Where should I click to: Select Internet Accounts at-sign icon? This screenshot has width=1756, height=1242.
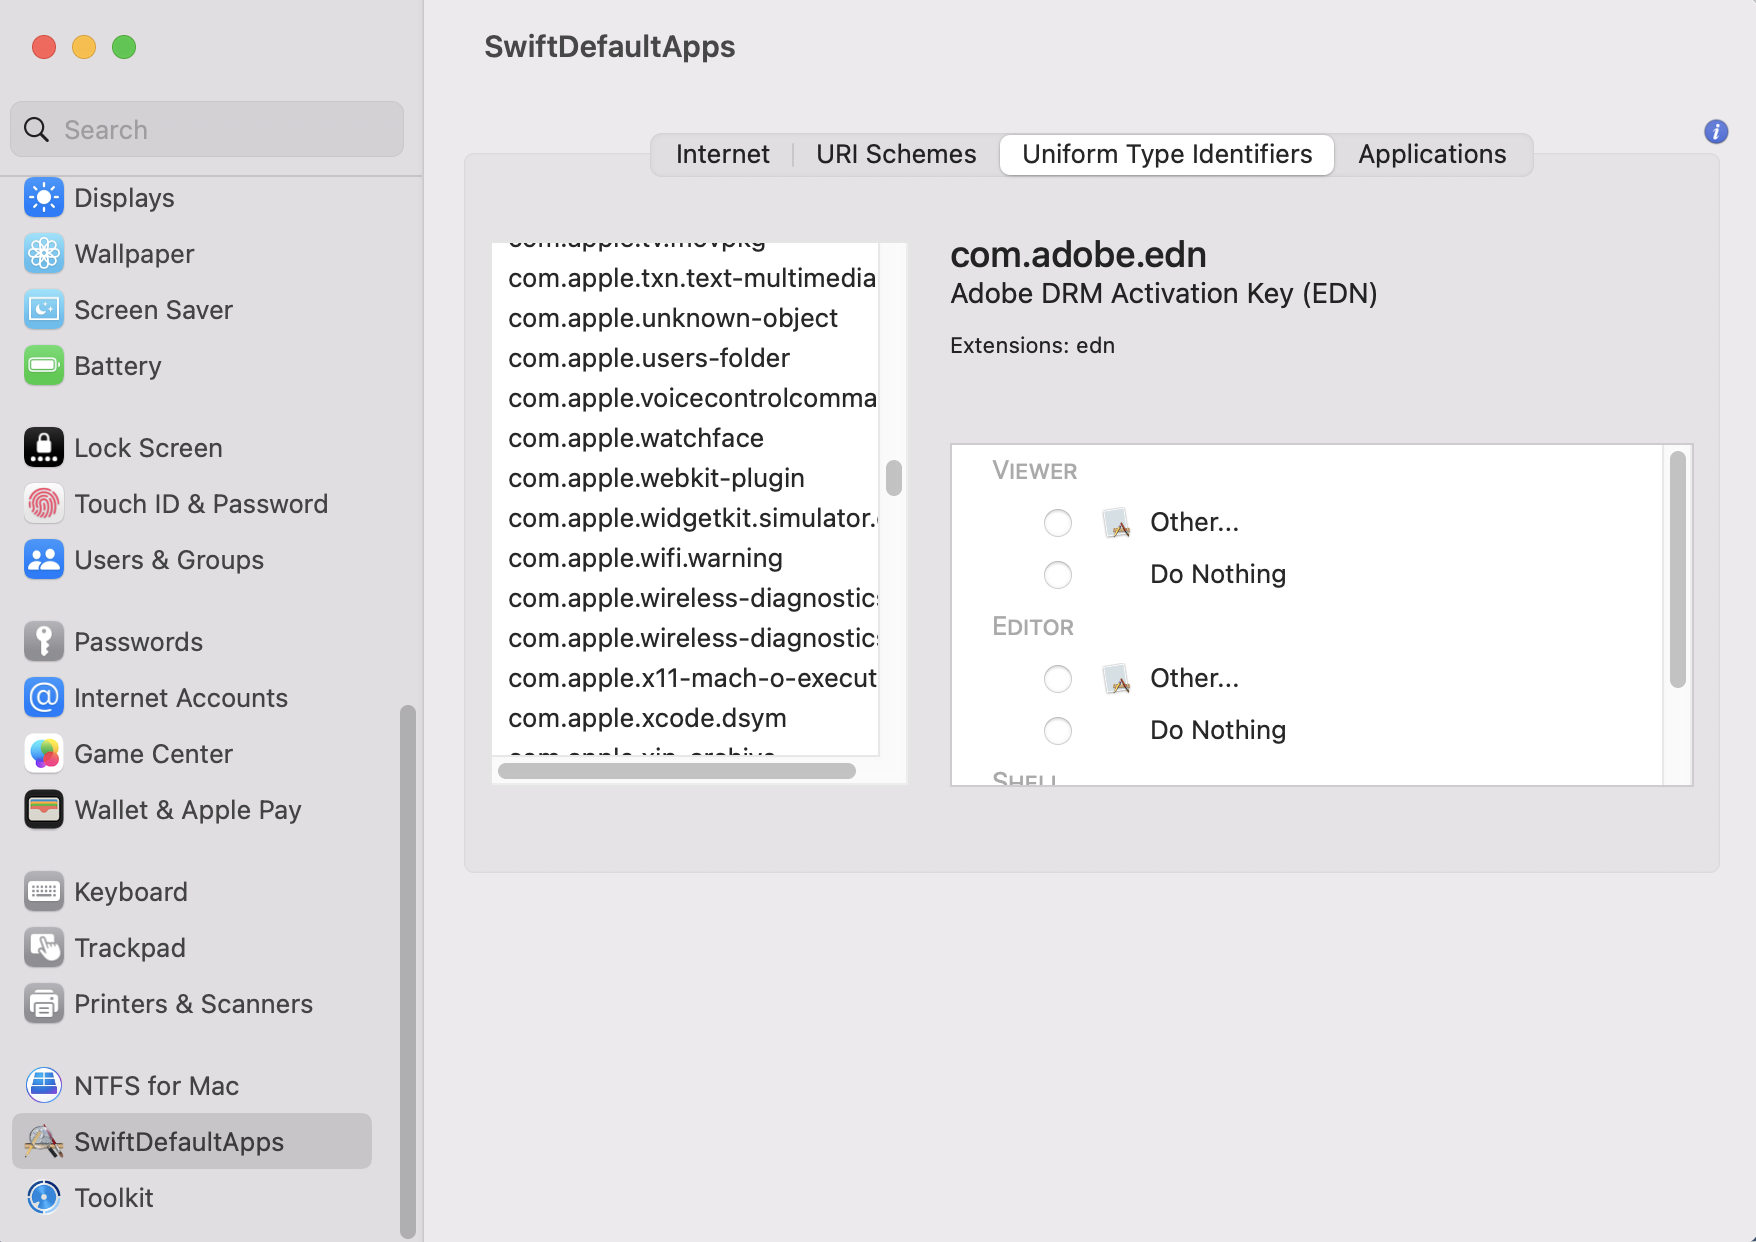[44, 698]
